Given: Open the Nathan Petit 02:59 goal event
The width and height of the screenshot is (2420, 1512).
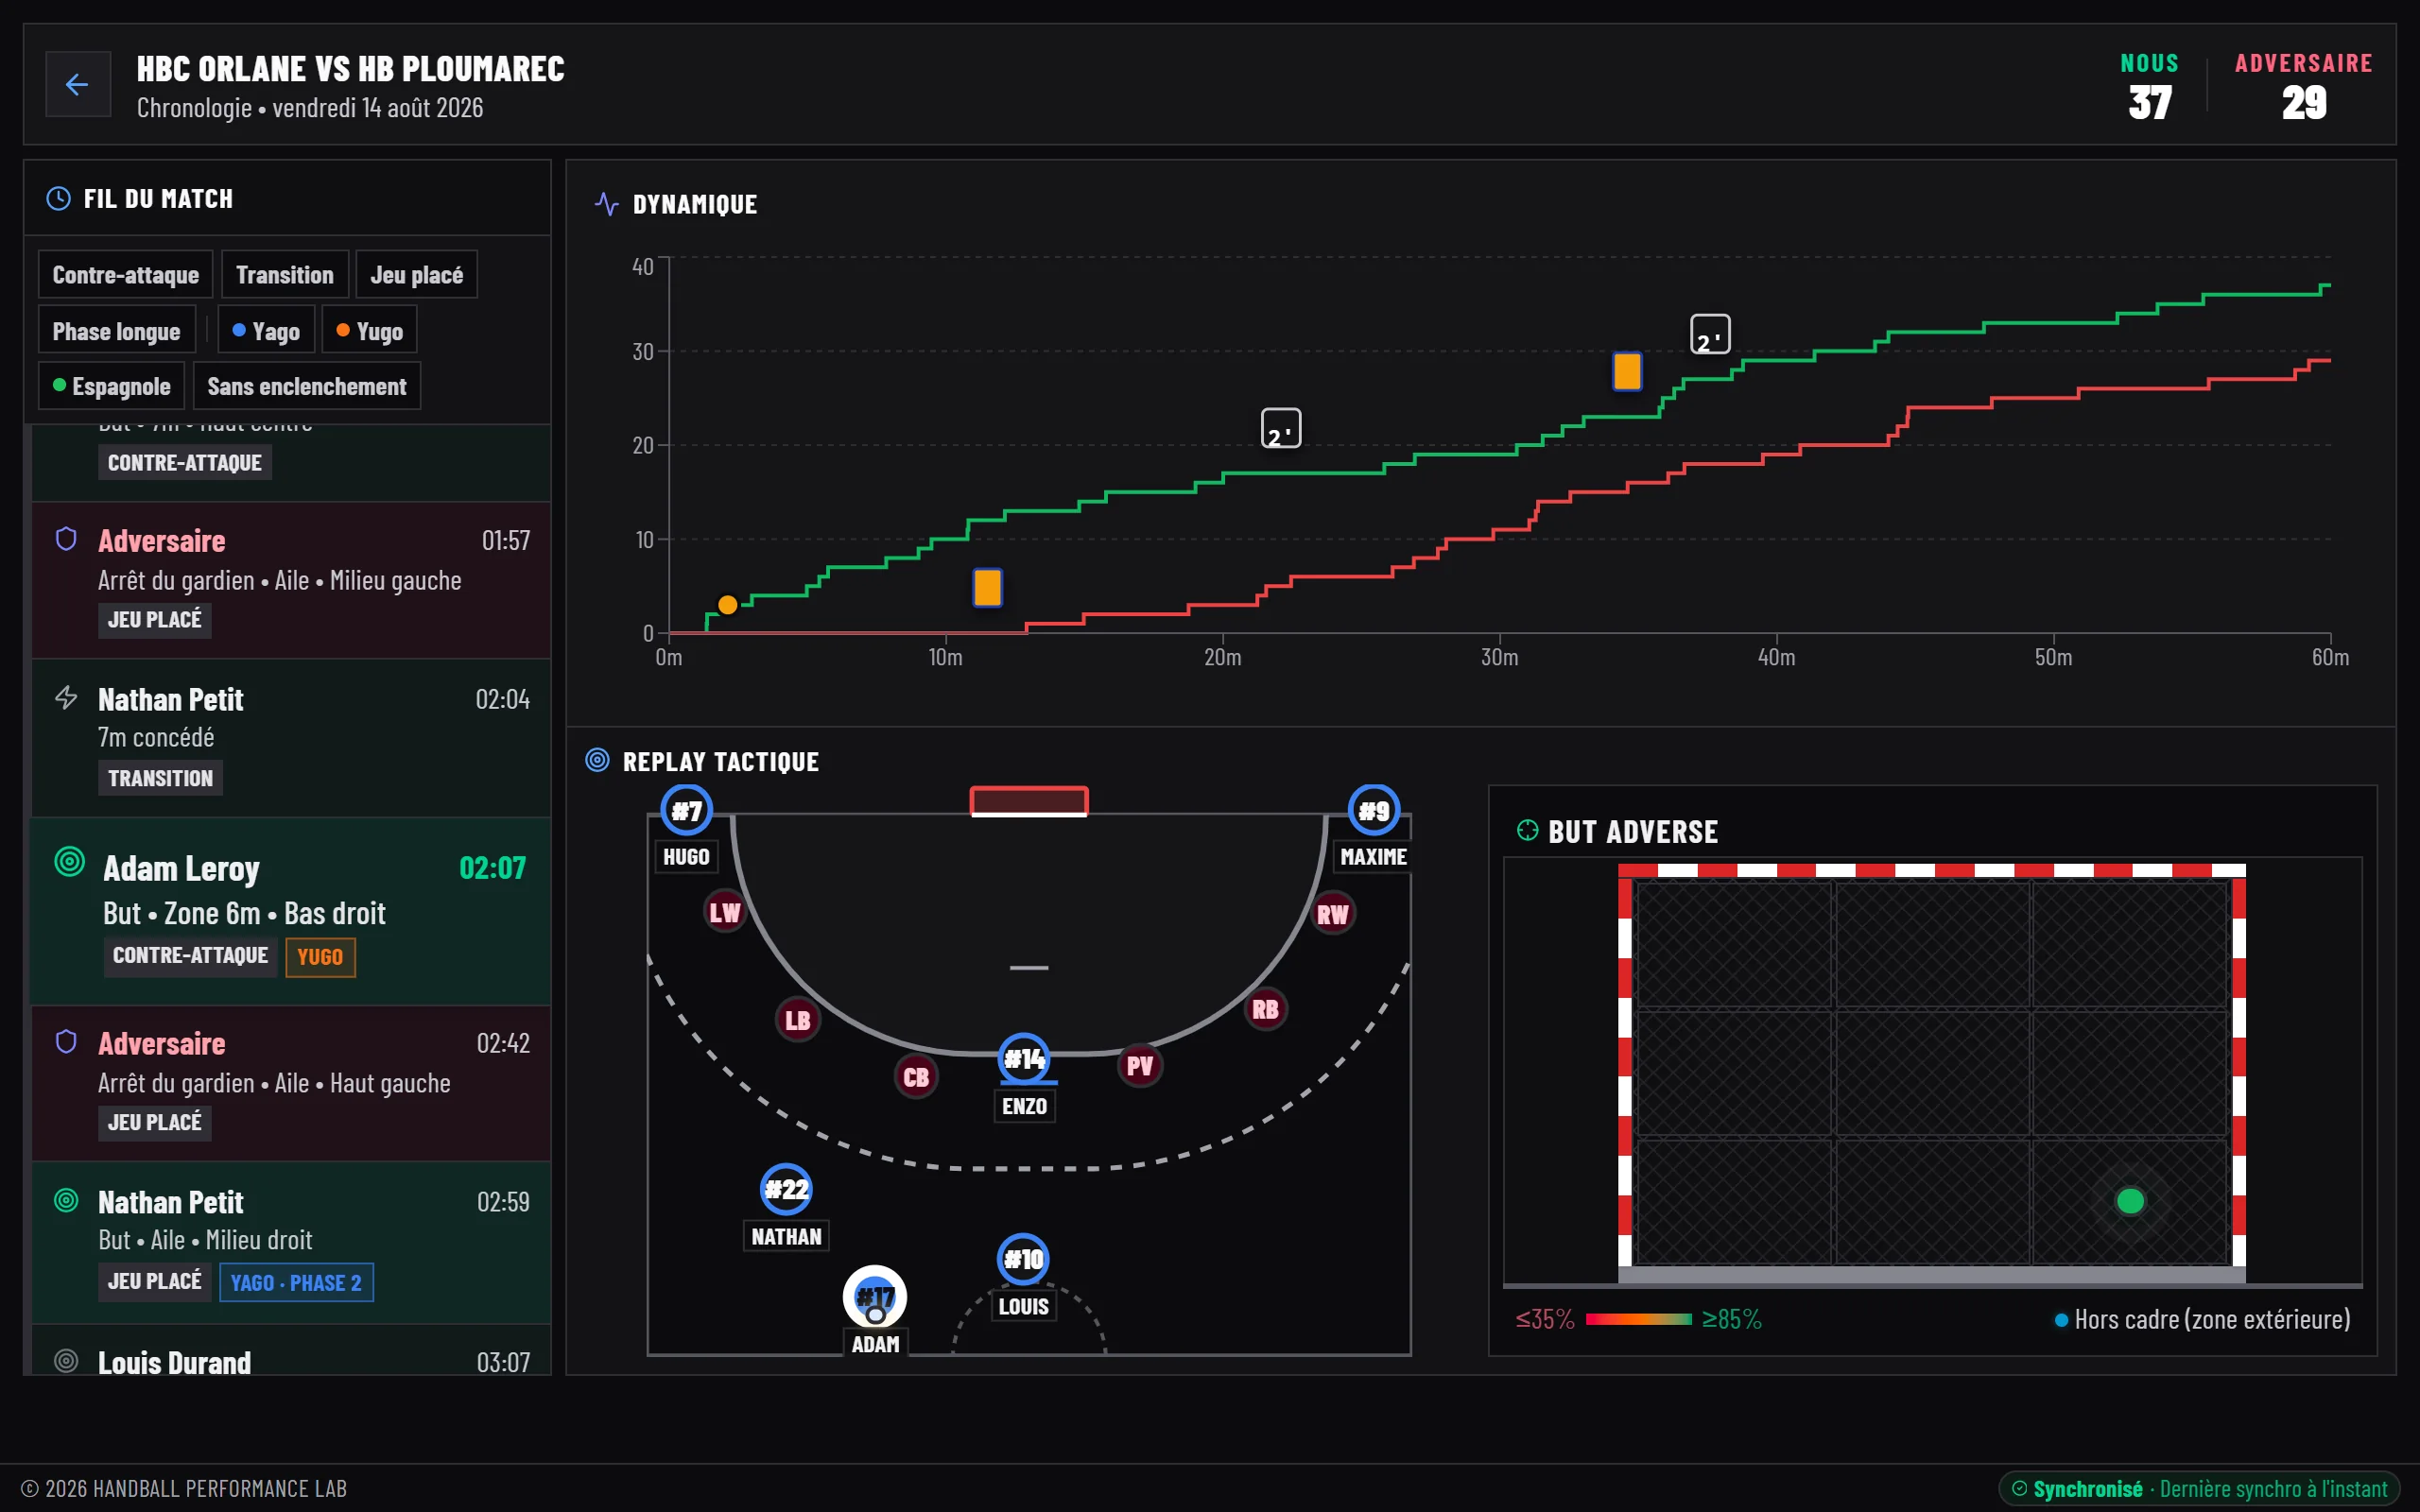Looking at the screenshot, I should click(x=290, y=1242).
